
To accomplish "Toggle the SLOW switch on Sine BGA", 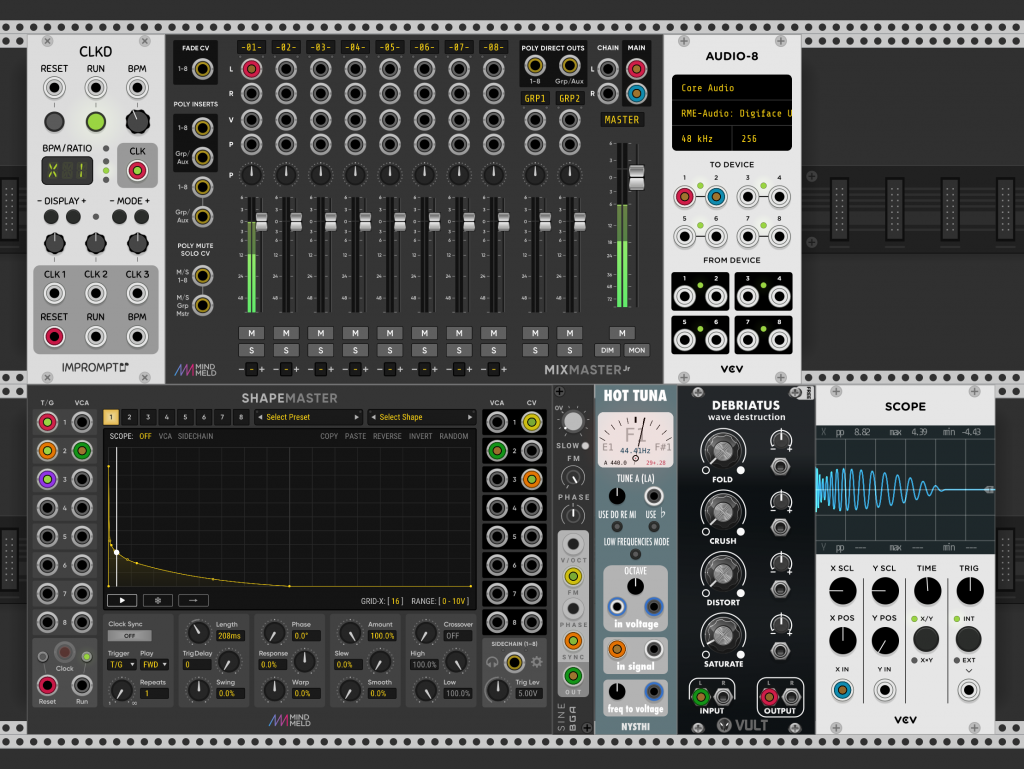I will pyautogui.click(x=585, y=446).
